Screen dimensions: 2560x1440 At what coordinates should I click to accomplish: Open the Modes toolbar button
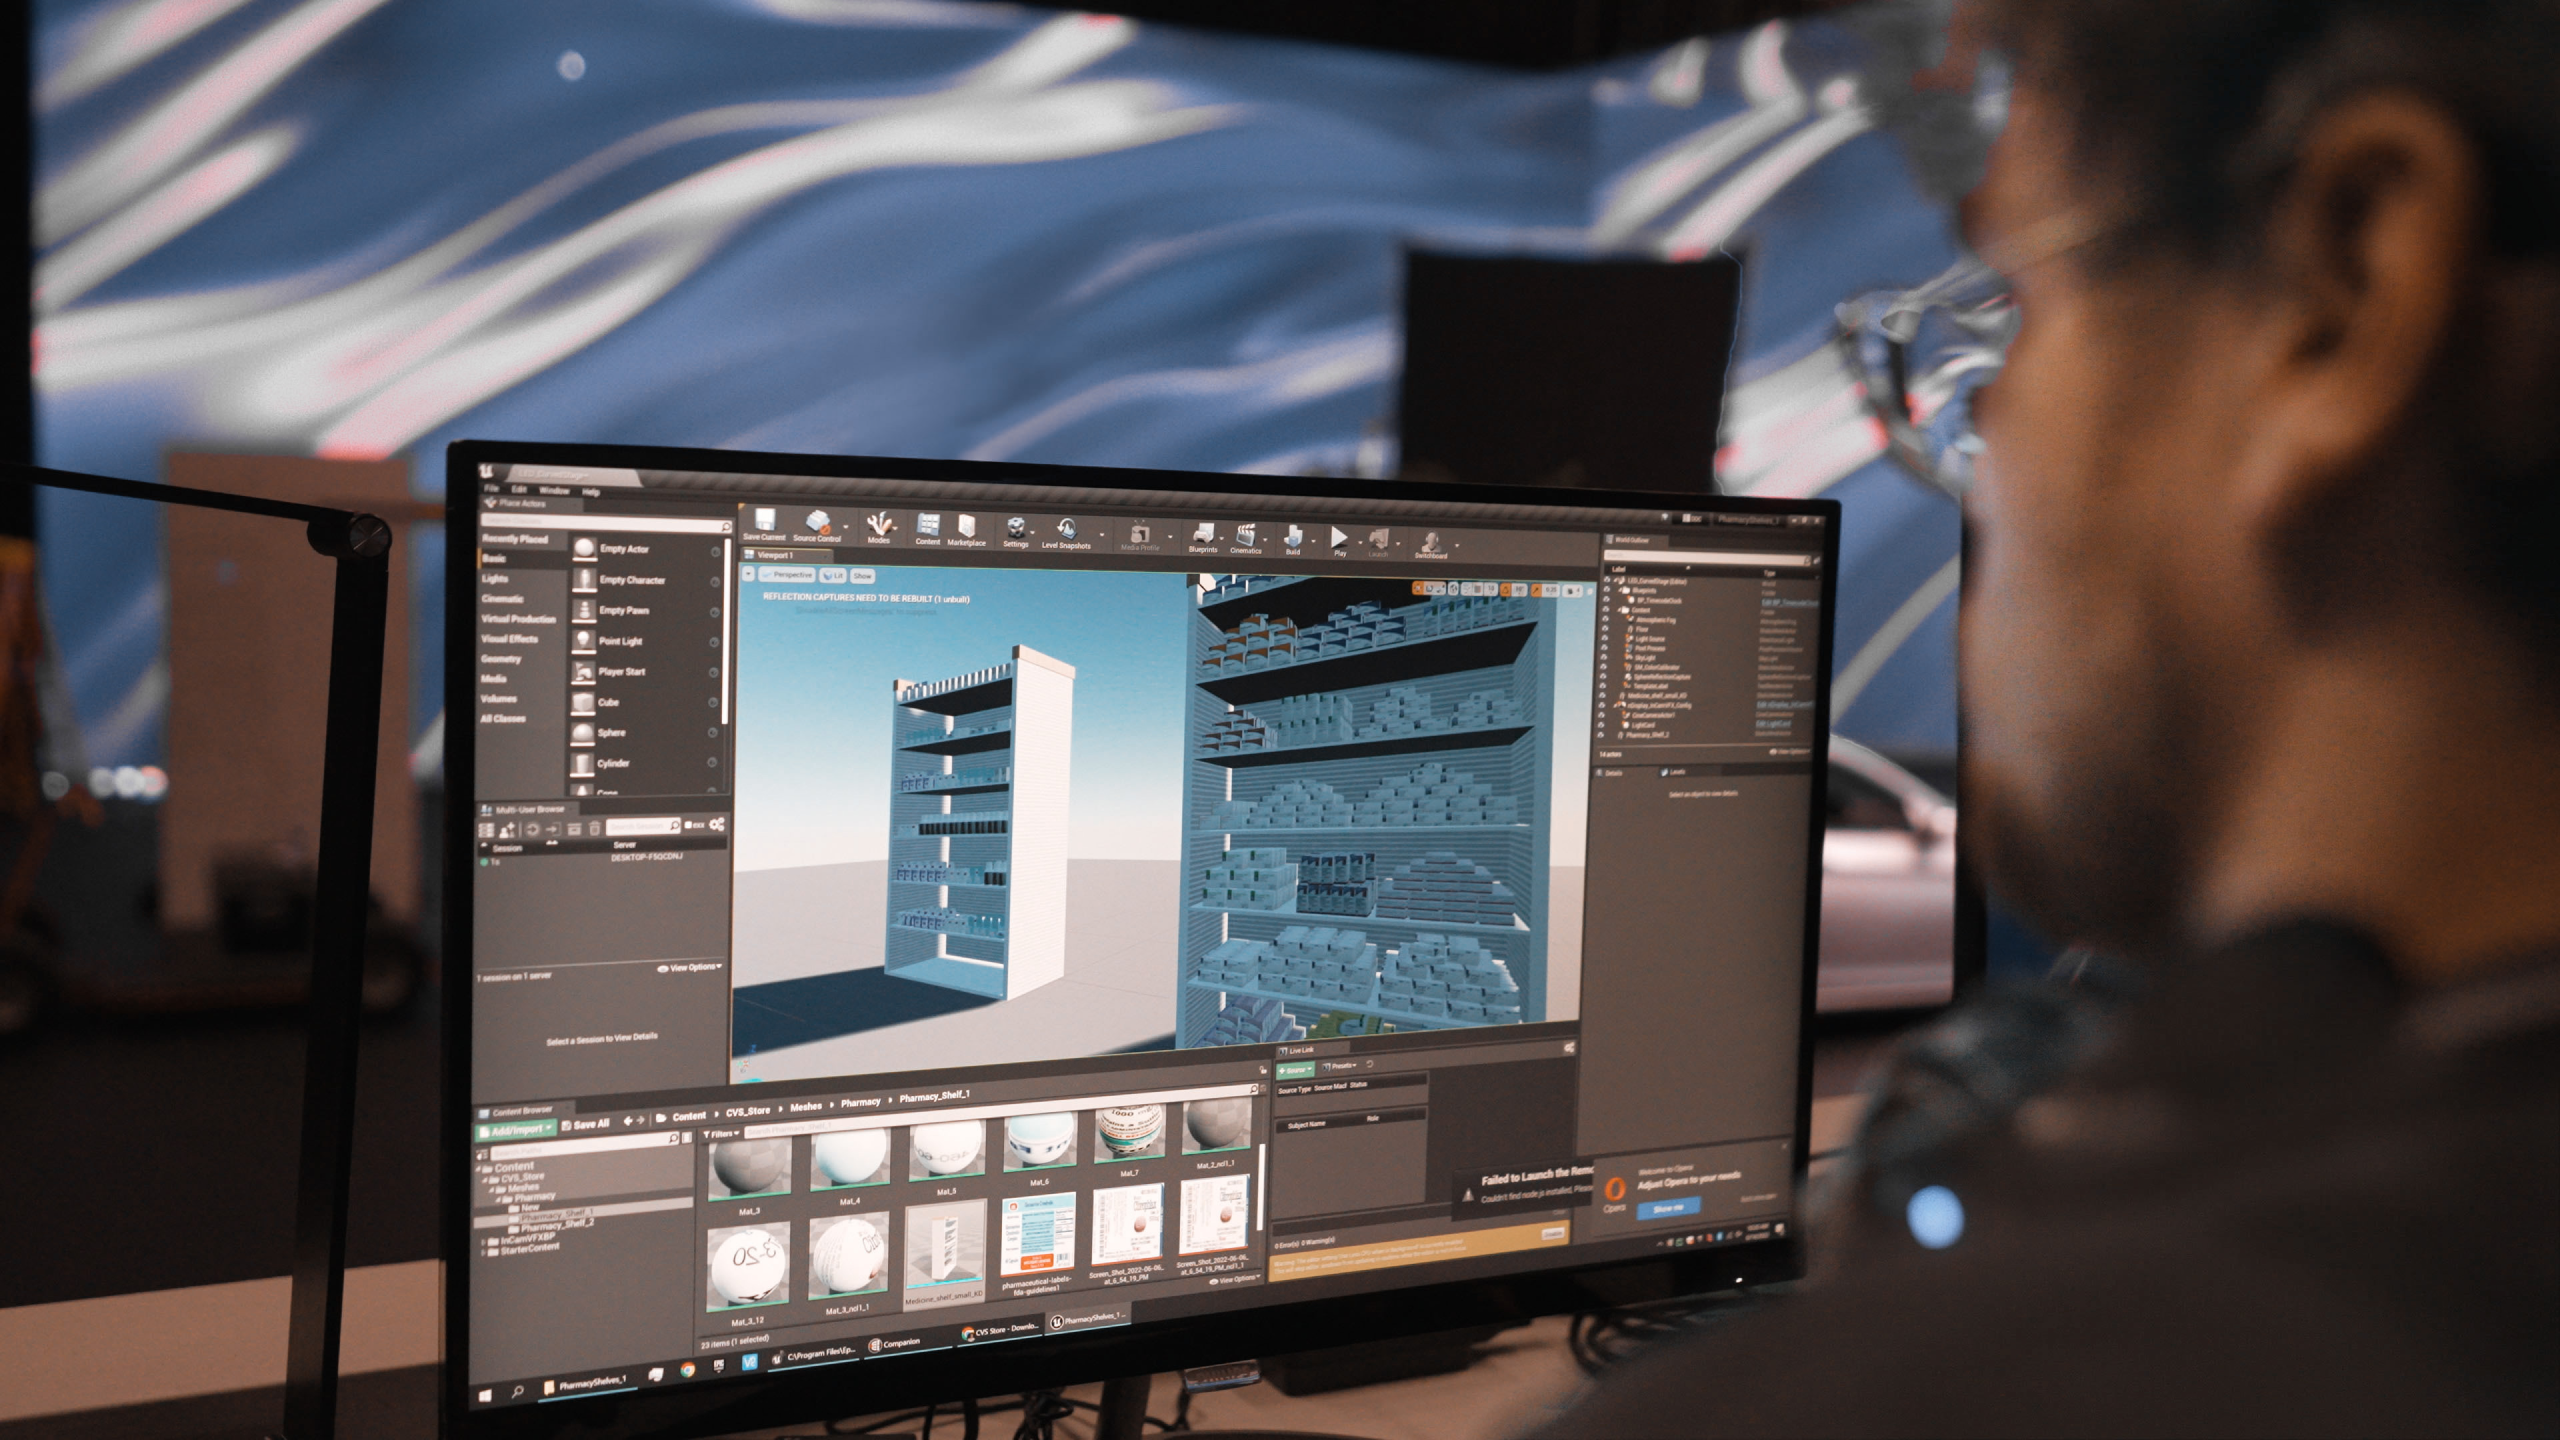[879, 528]
